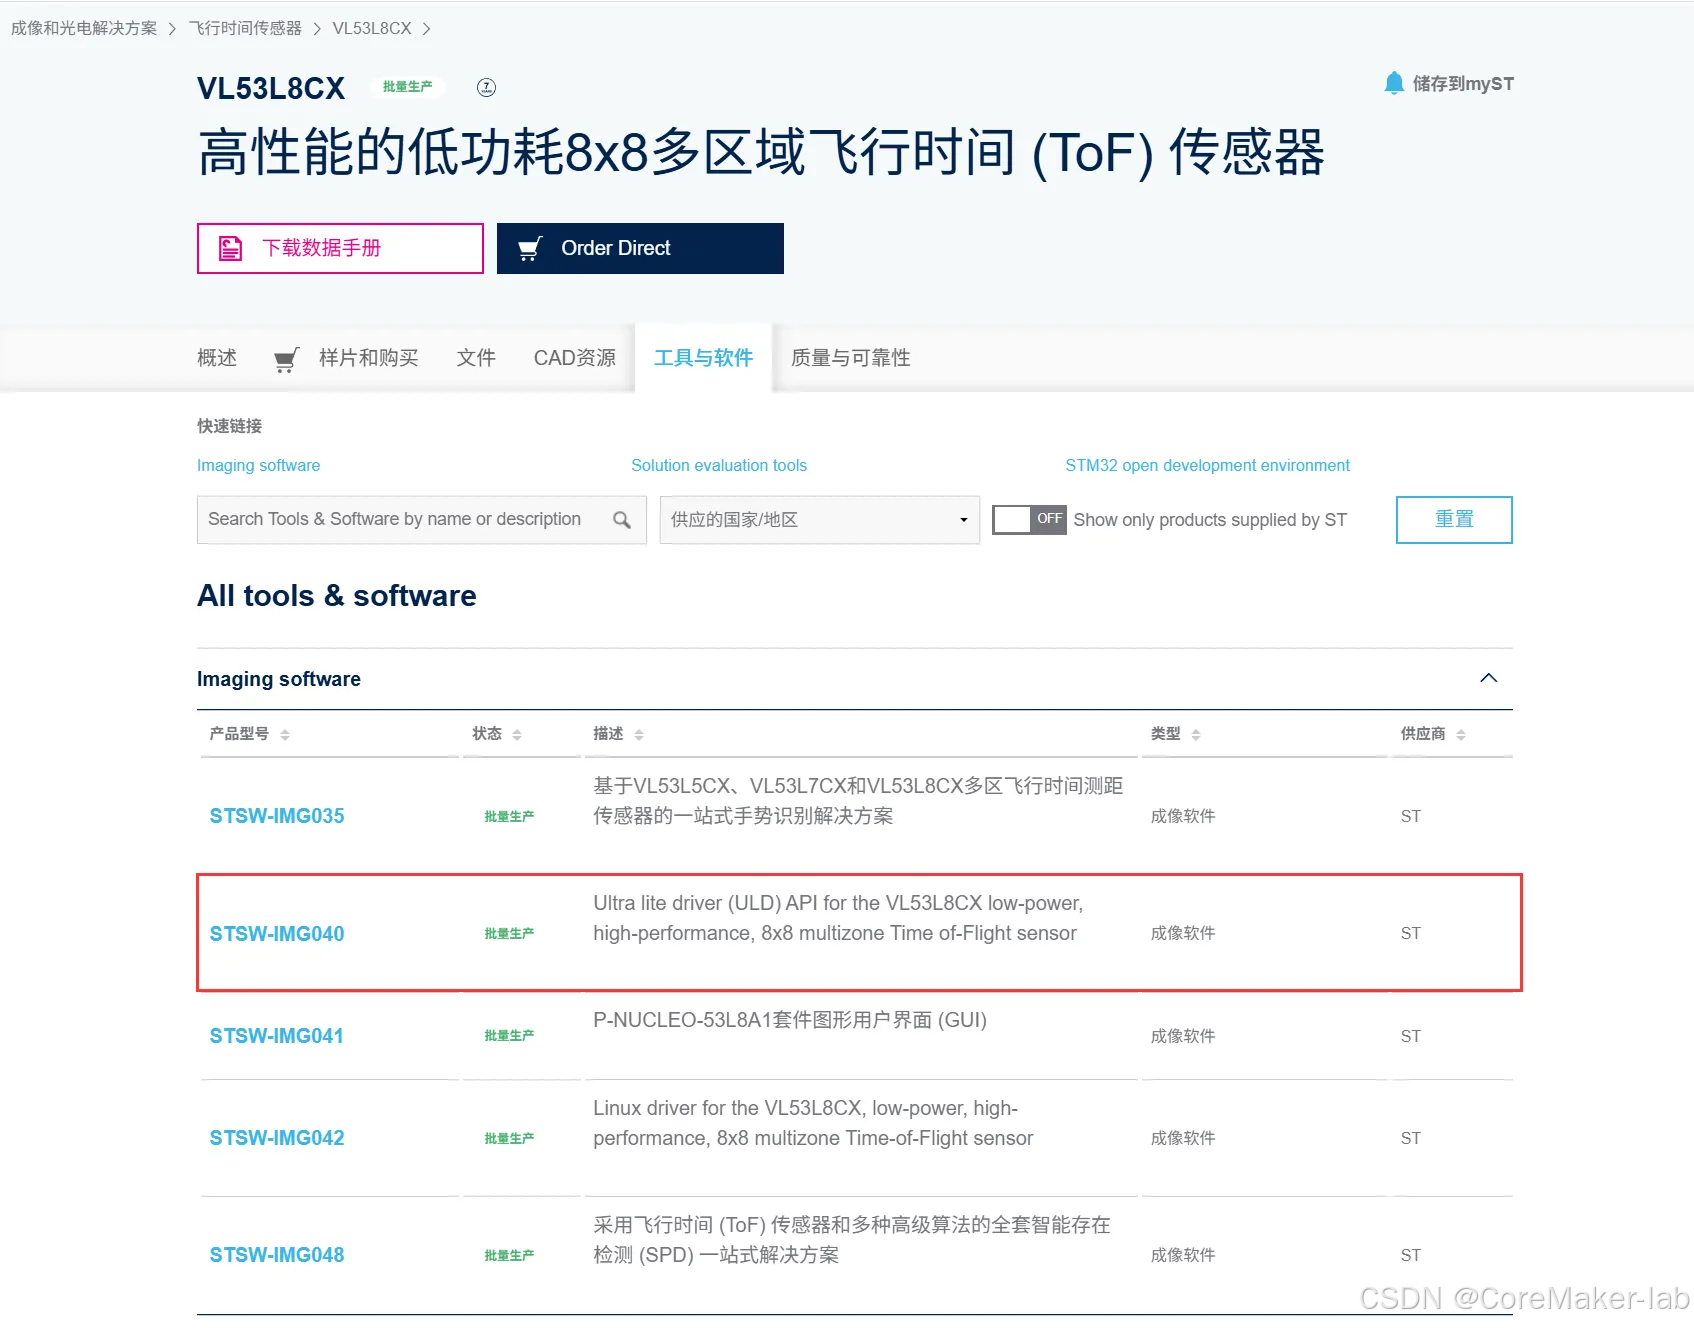Click the bell icon beside 储存到myST

coord(1394,83)
